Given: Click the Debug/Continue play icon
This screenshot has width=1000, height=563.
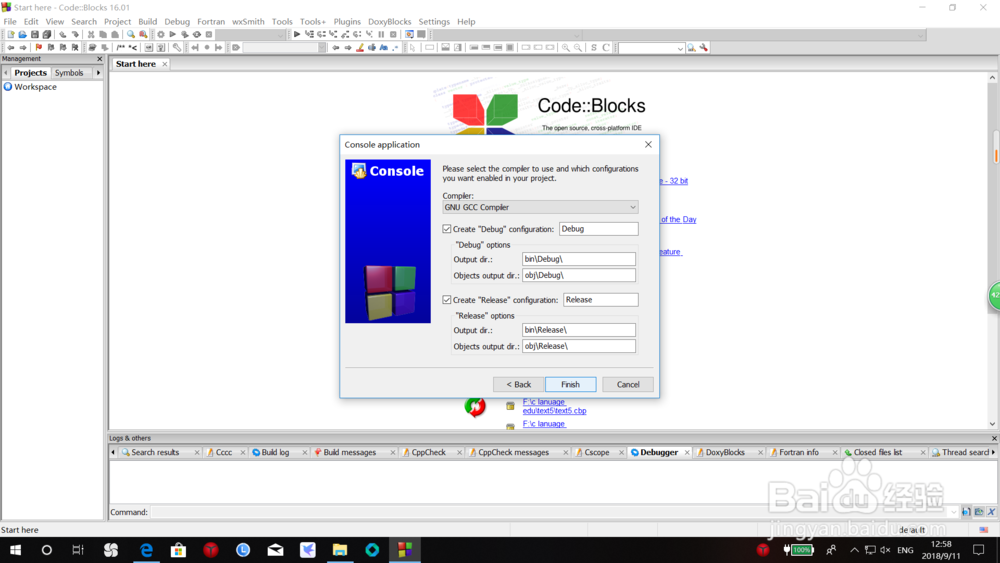Looking at the screenshot, I should coord(297,34).
